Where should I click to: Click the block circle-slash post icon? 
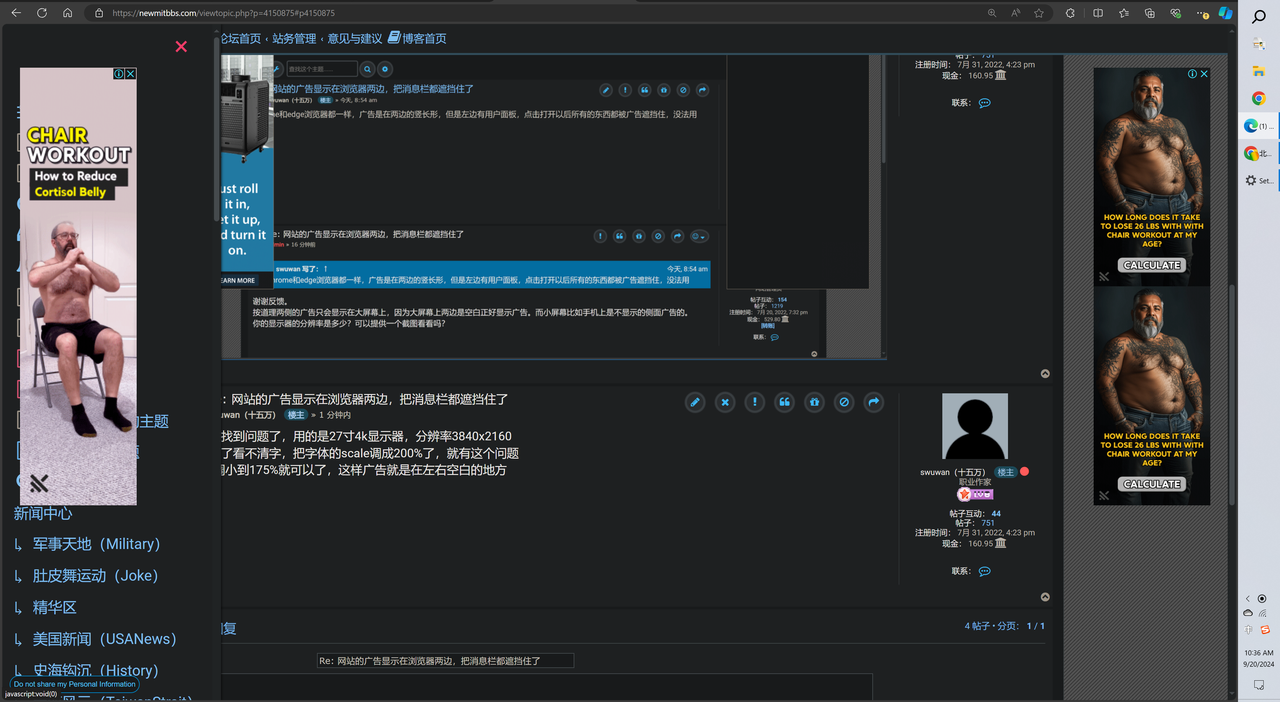click(x=844, y=402)
